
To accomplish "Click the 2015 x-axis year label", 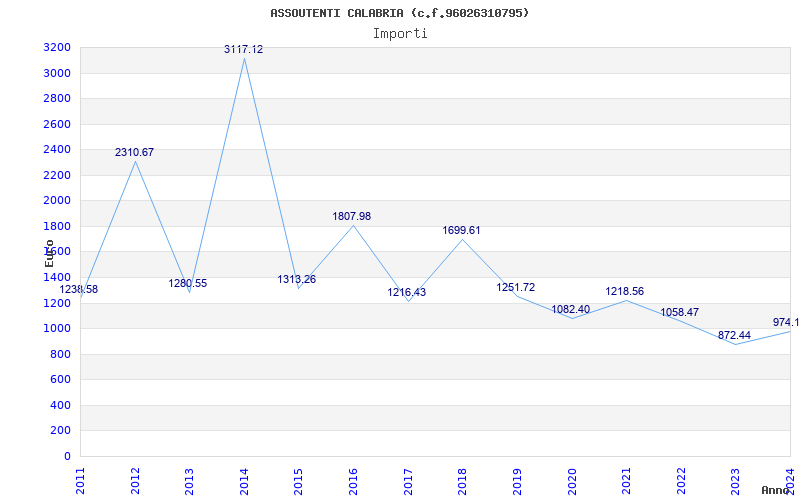I will point(298,481).
